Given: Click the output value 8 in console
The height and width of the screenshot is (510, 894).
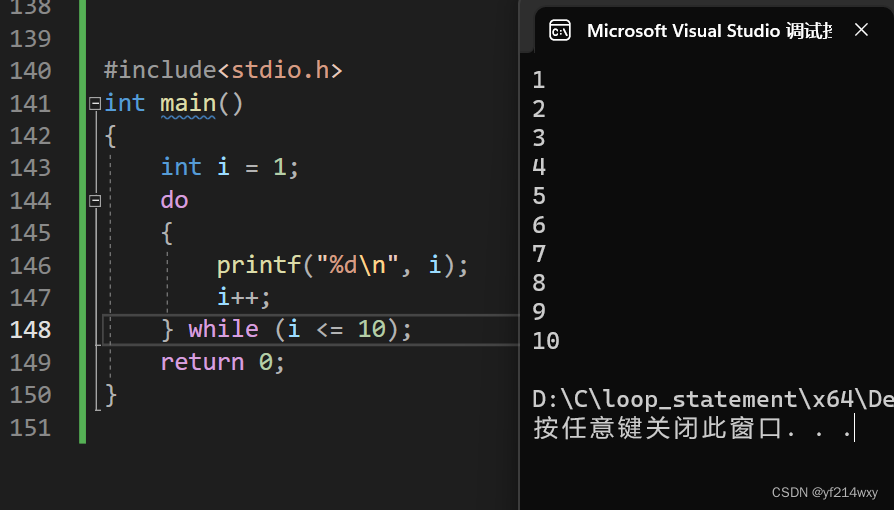Looking at the screenshot, I should click(539, 283).
